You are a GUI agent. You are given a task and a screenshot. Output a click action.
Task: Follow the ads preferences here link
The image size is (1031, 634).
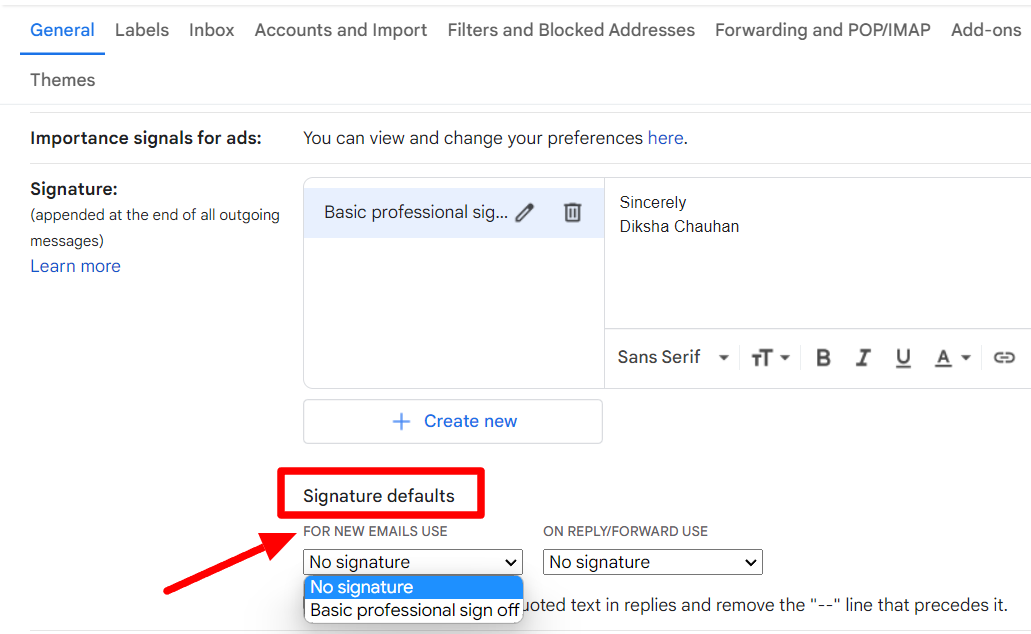pos(665,138)
